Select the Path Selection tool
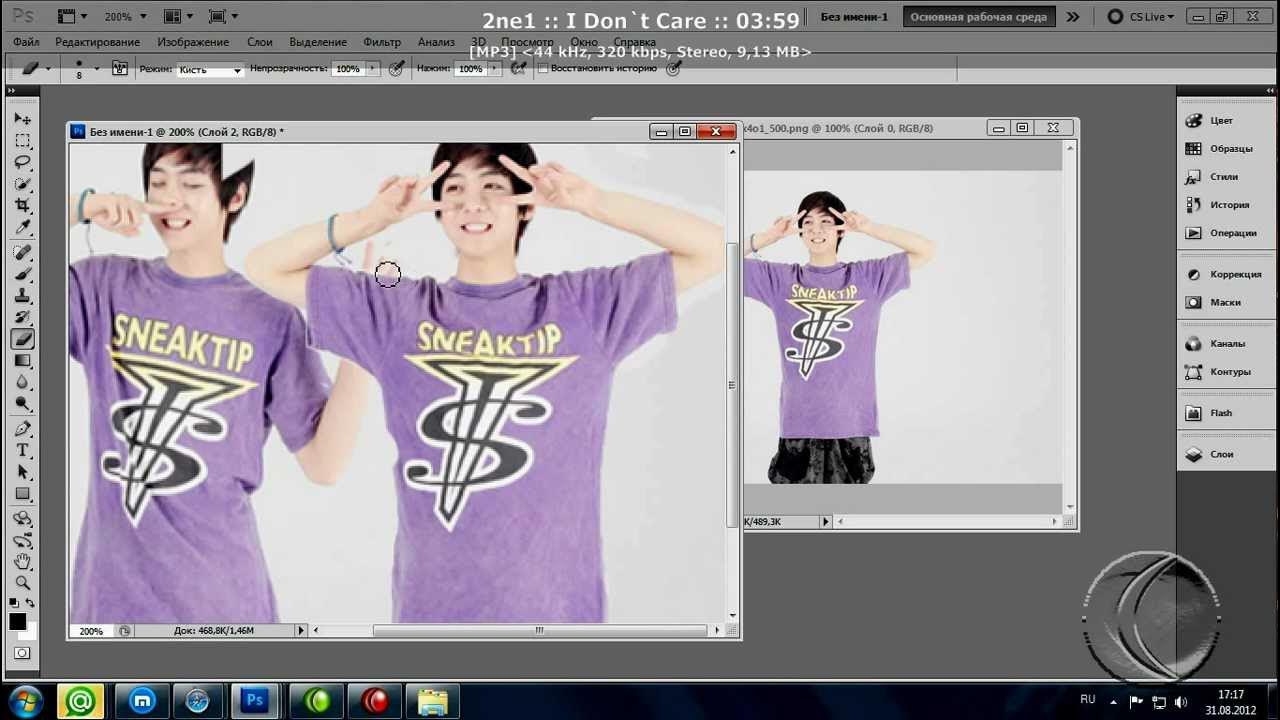The width and height of the screenshot is (1280, 720). 22,473
